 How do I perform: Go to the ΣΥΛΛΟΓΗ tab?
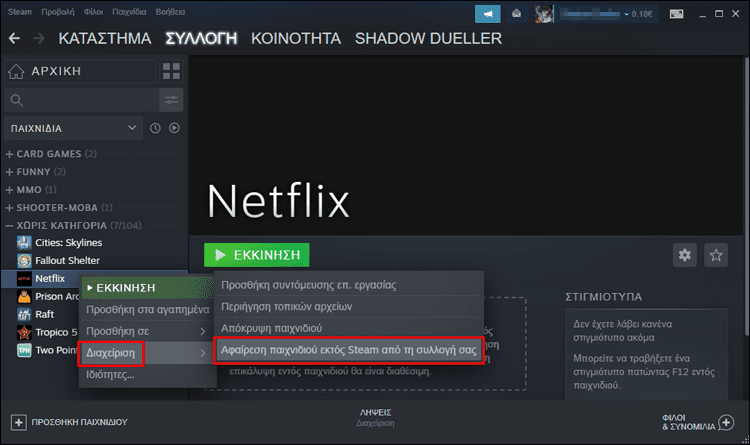pos(201,38)
